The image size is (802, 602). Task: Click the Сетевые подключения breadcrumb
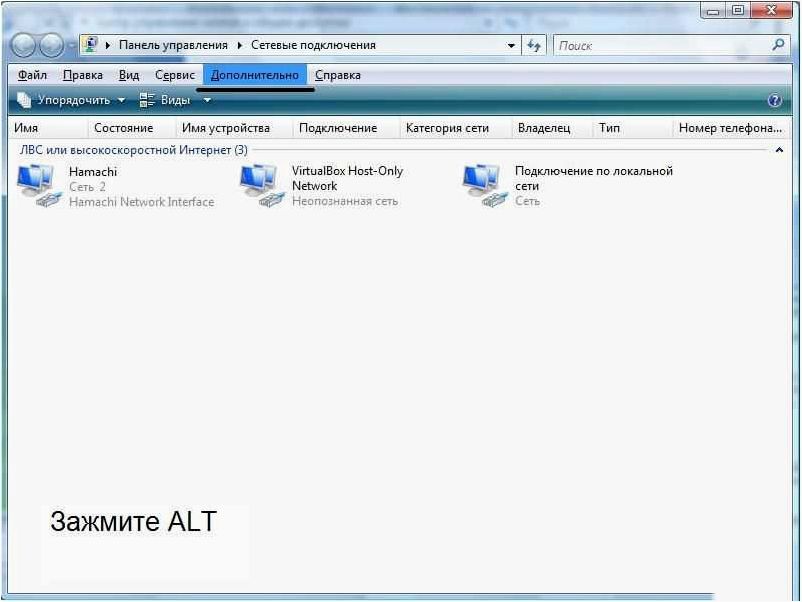(x=313, y=45)
